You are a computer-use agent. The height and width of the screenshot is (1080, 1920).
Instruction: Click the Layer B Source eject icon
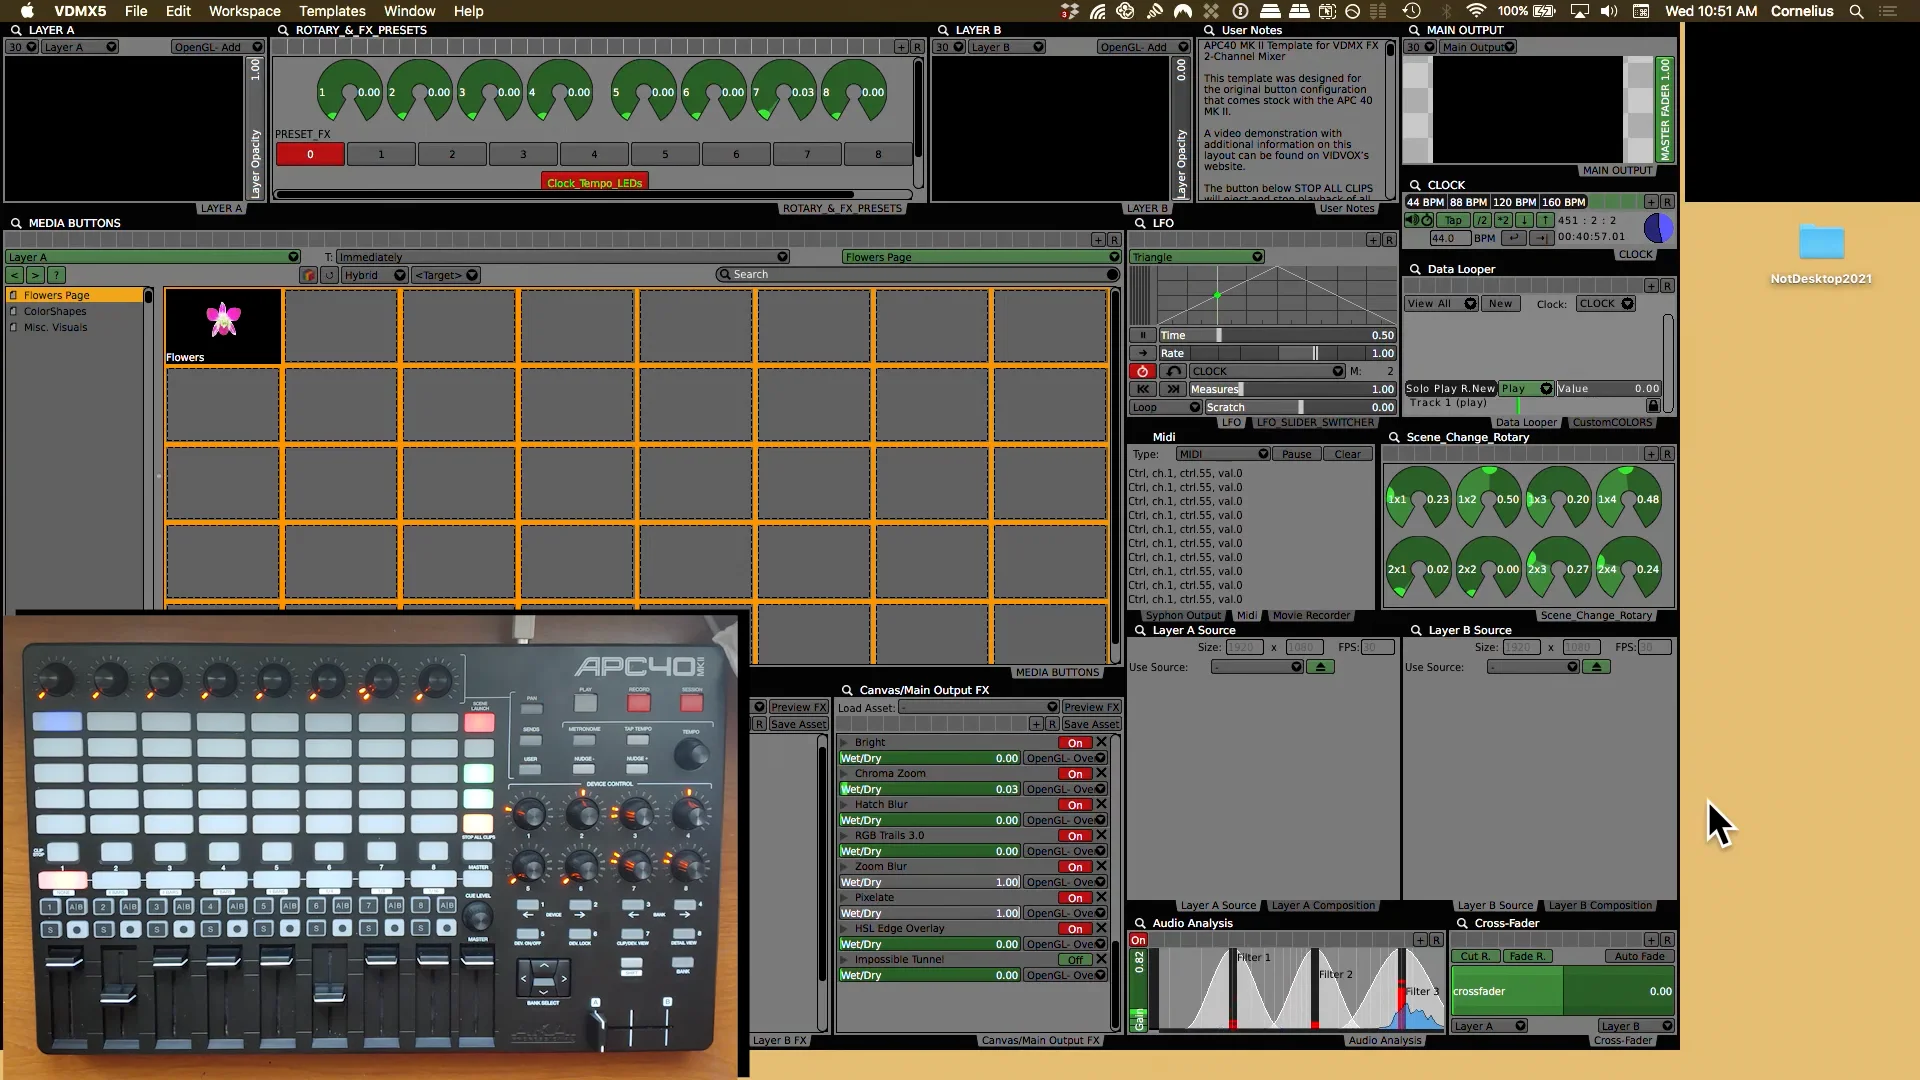[1596, 667]
